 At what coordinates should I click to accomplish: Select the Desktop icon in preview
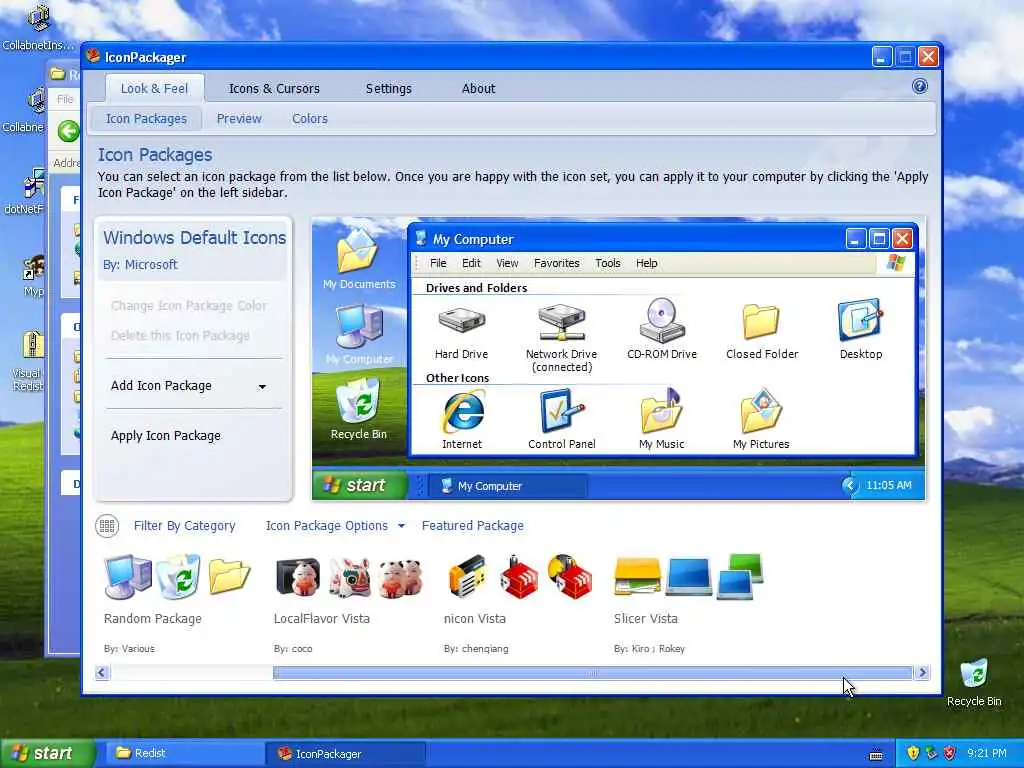tap(860, 320)
